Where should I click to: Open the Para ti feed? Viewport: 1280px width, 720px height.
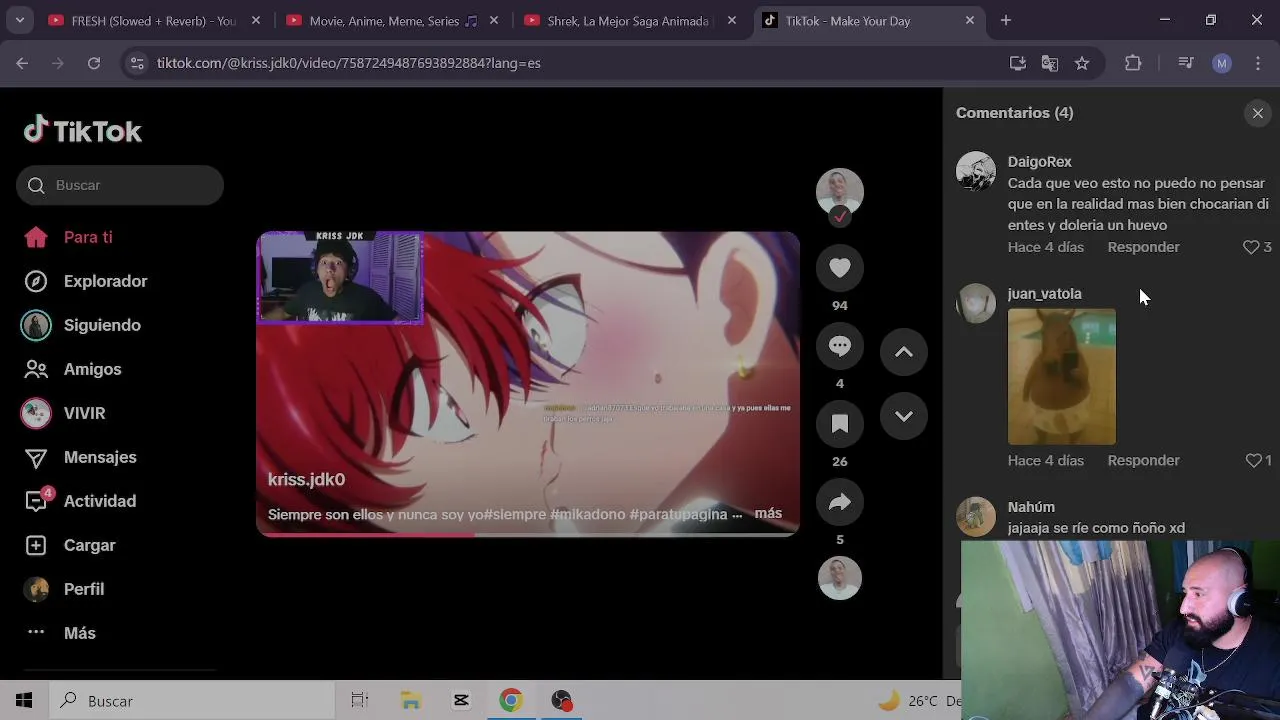88,237
